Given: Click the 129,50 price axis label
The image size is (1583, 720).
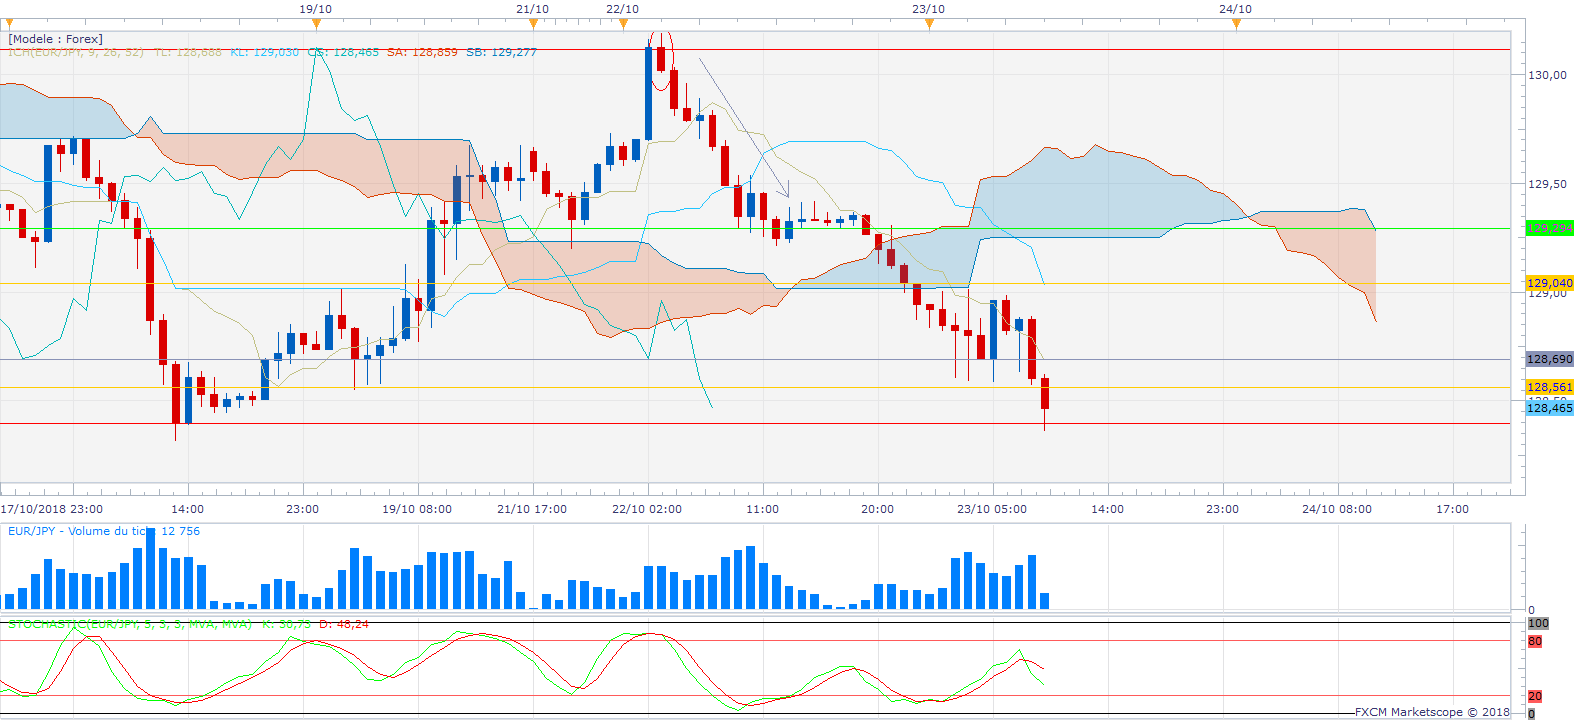Looking at the screenshot, I should 1548,184.
